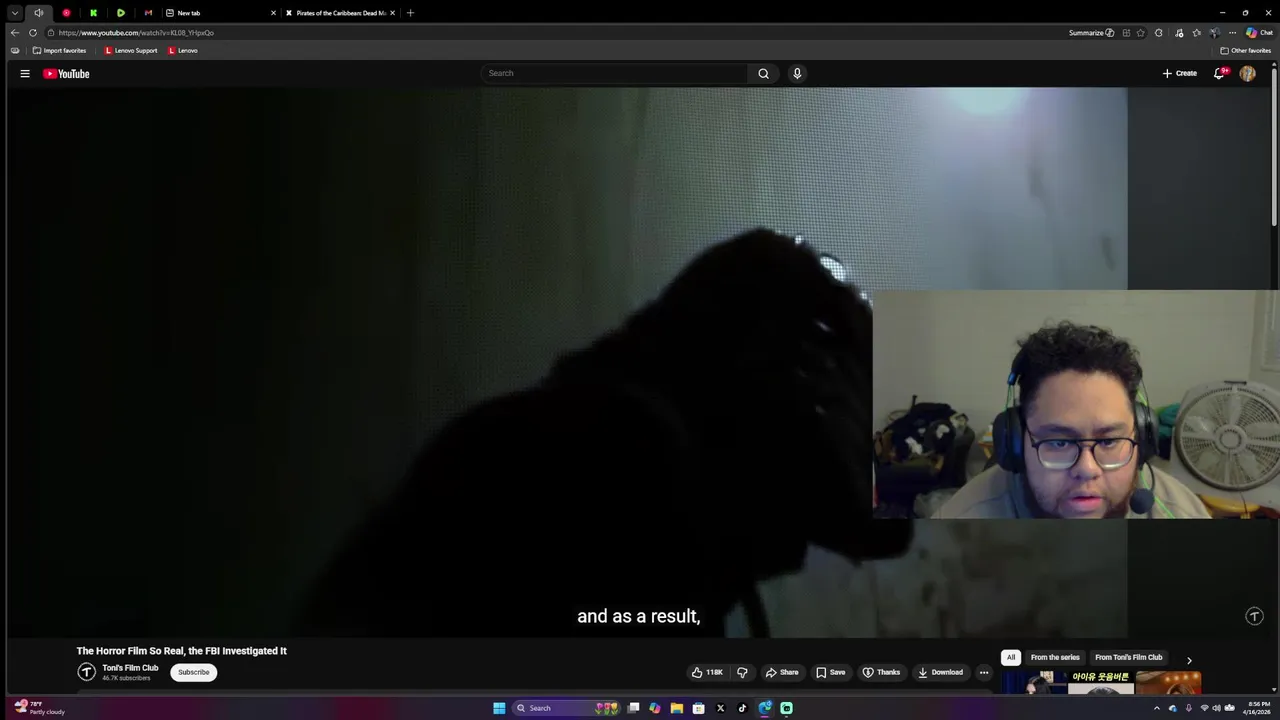Select the All filter chip
Image resolution: width=1280 pixels, height=720 pixels.
[1011, 657]
